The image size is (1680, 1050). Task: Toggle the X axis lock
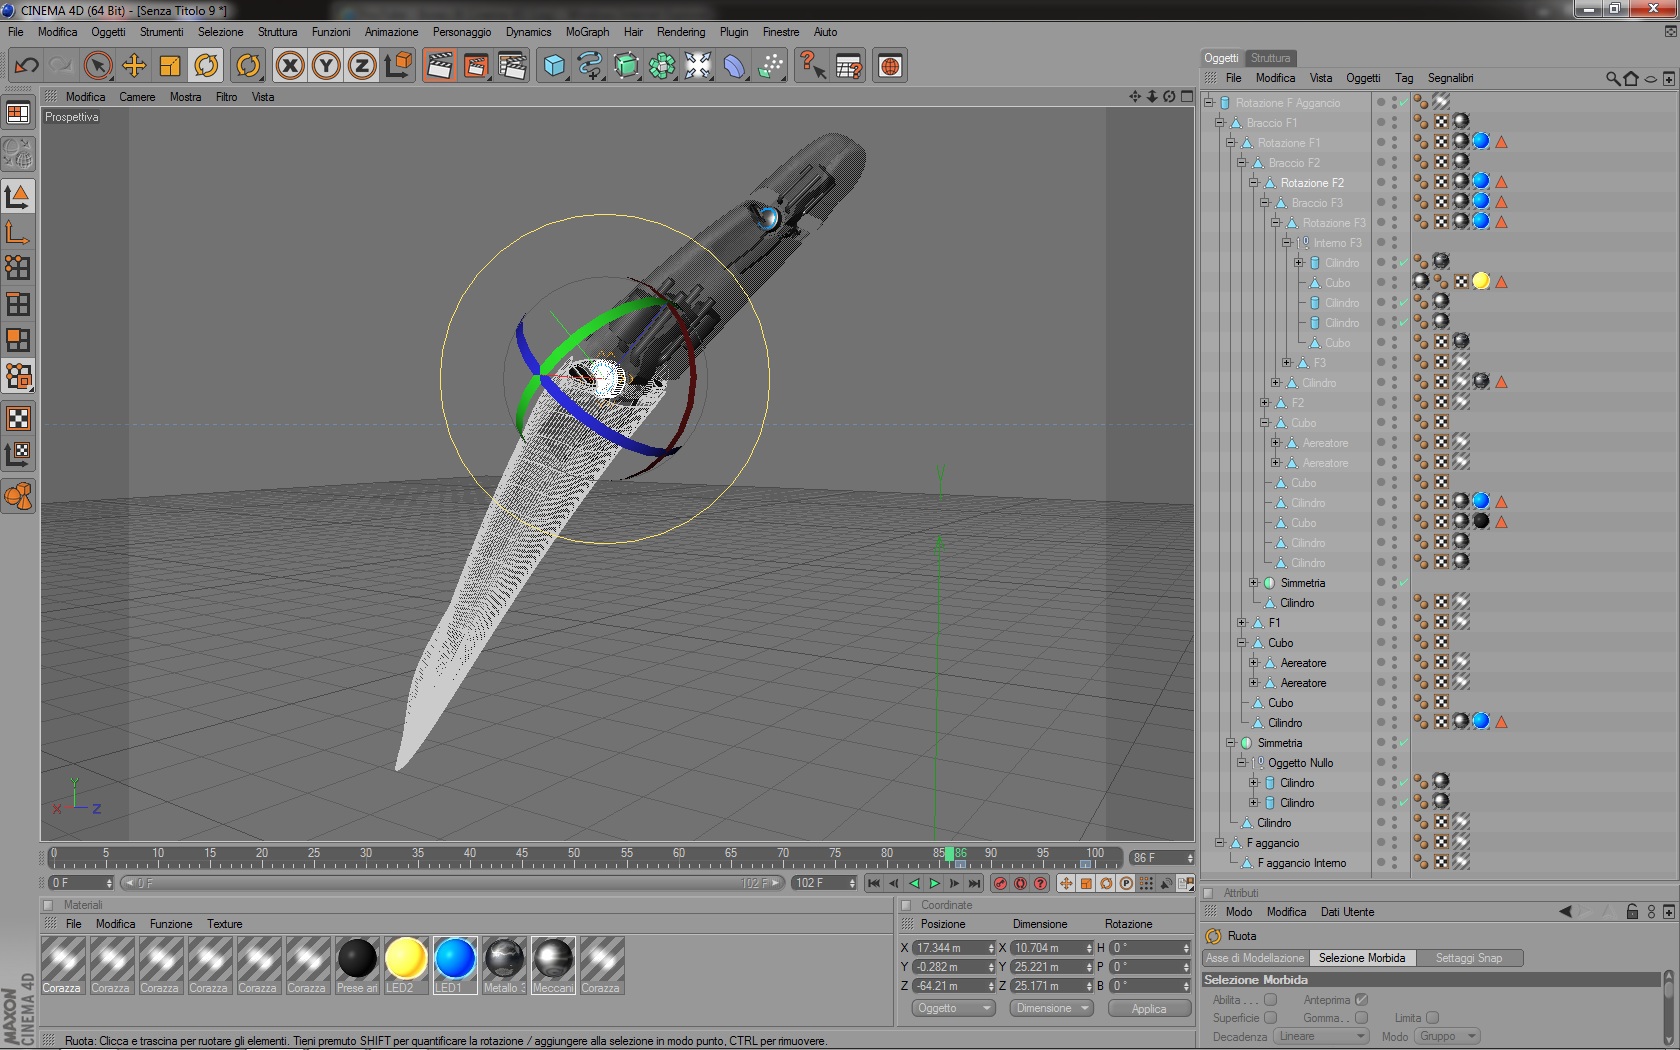tap(290, 66)
